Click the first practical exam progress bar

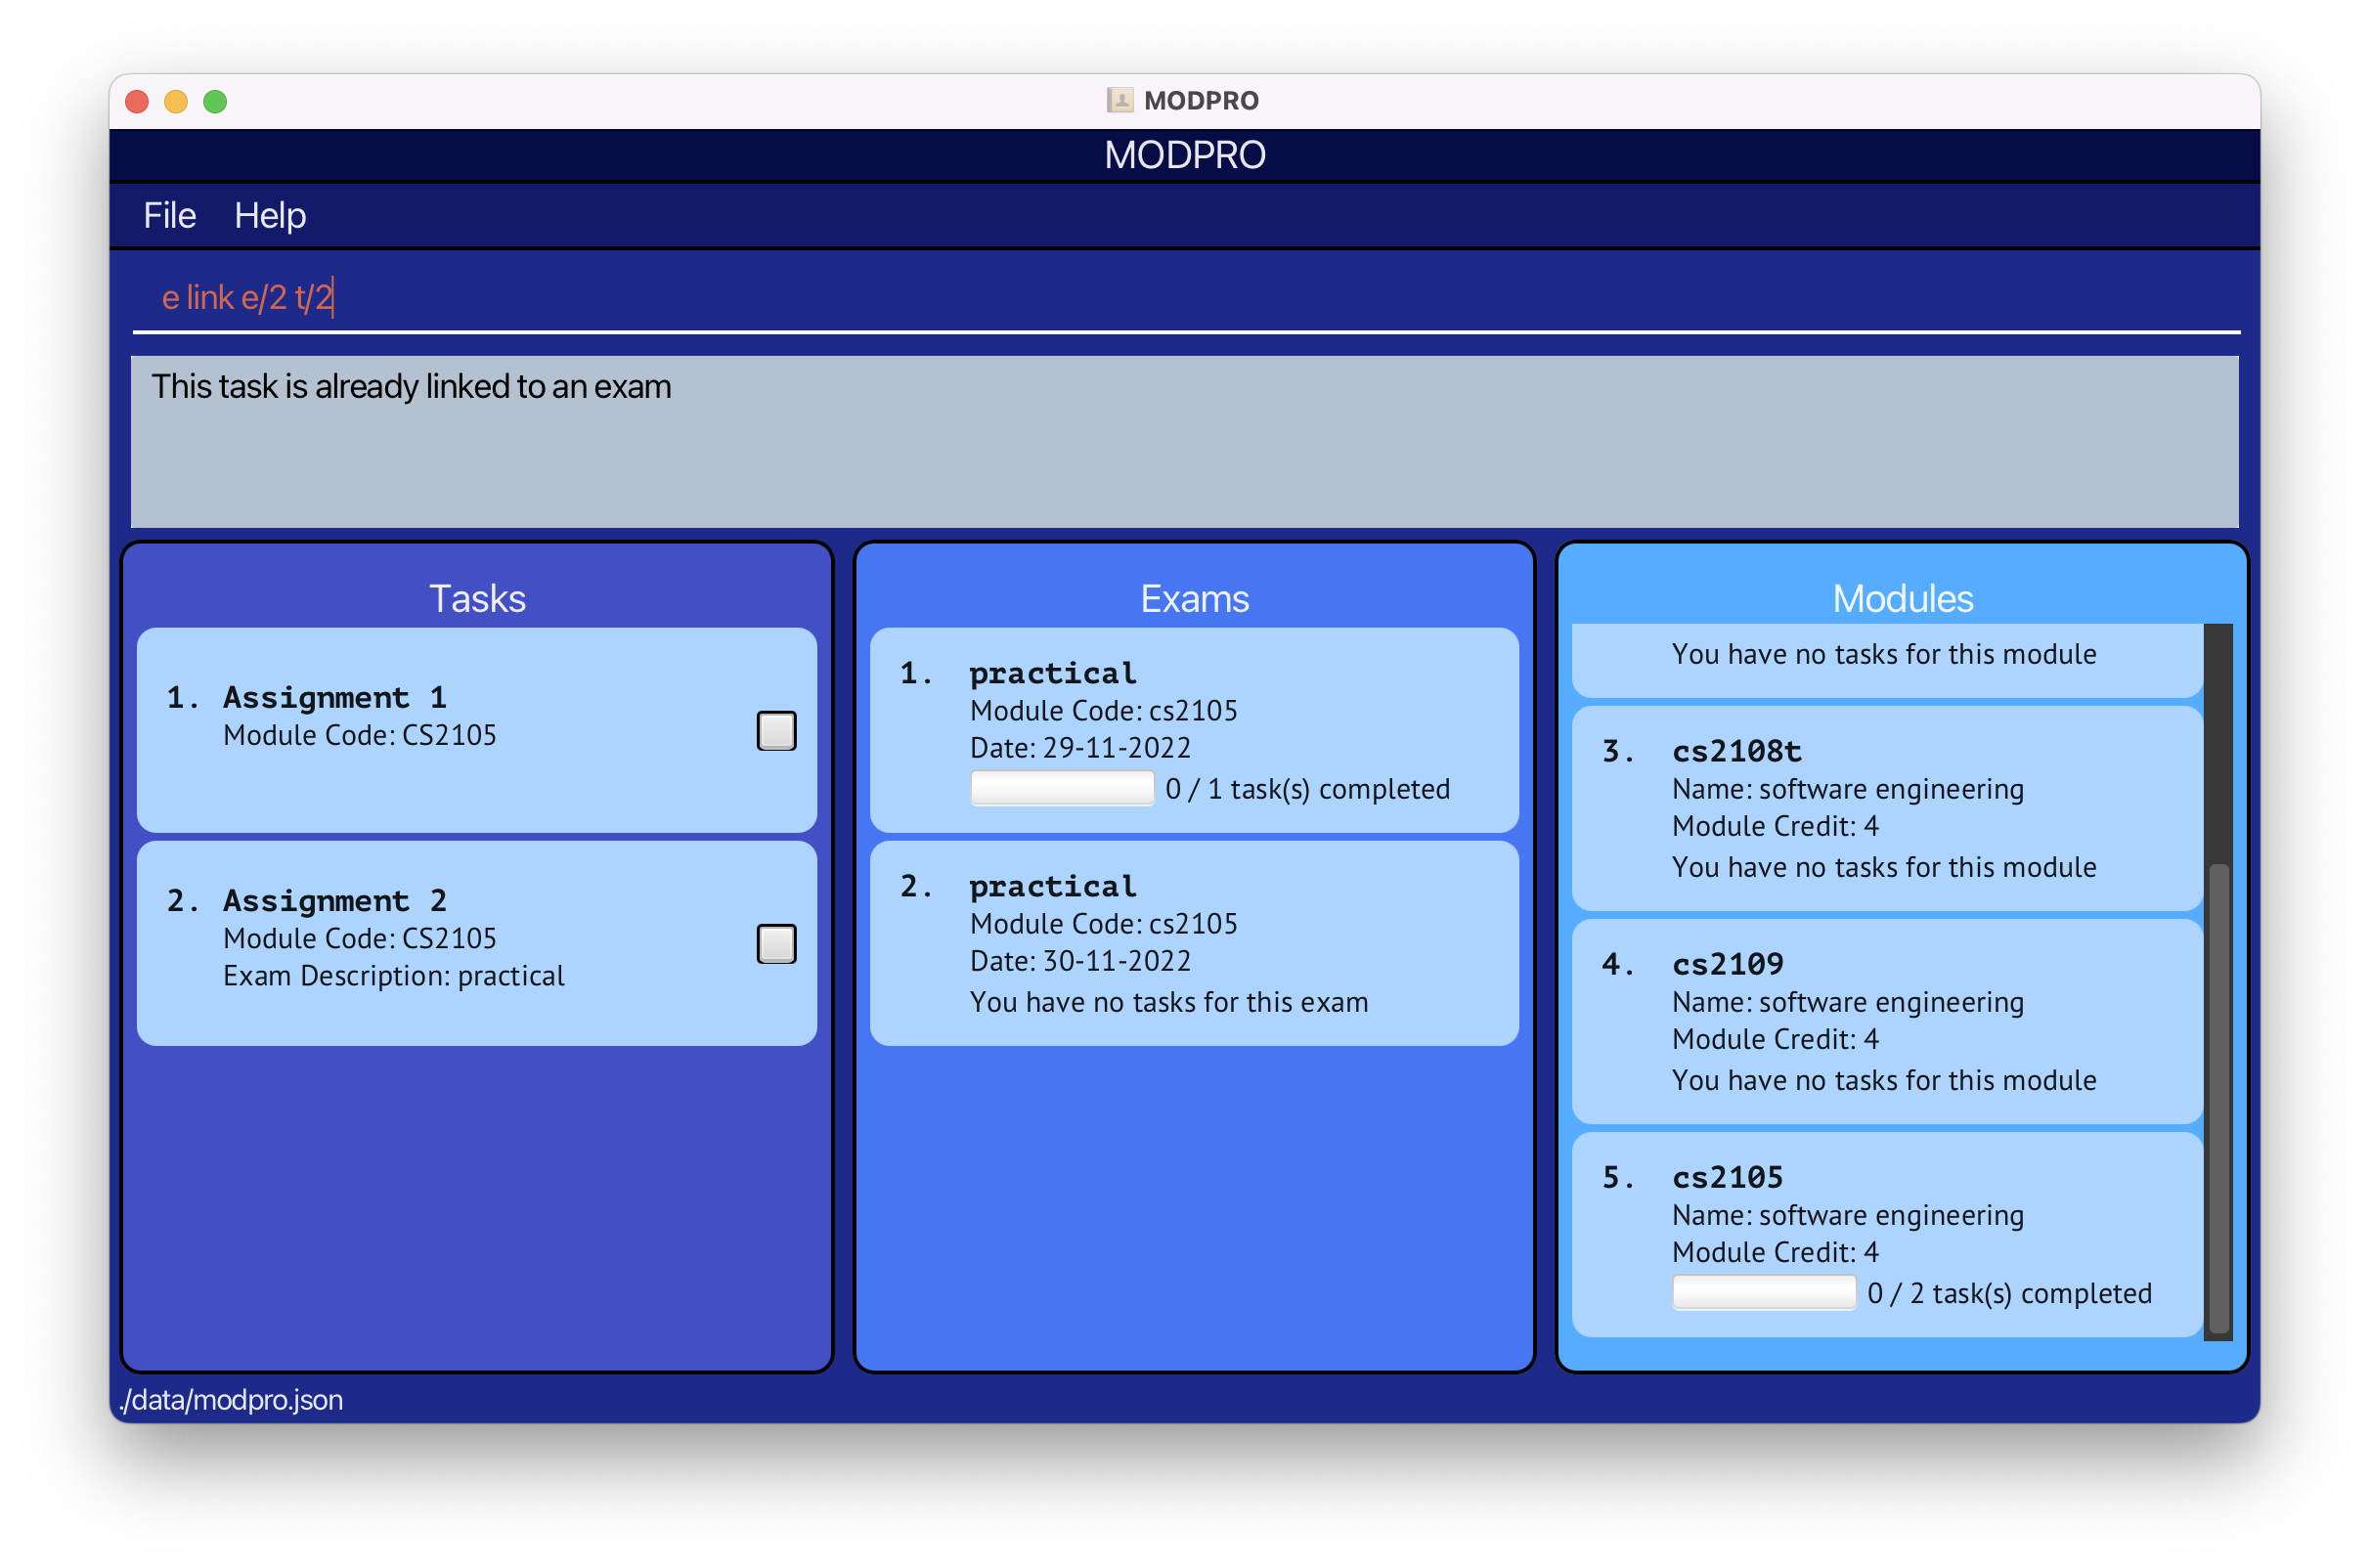pyautogui.click(x=1061, y=789)
